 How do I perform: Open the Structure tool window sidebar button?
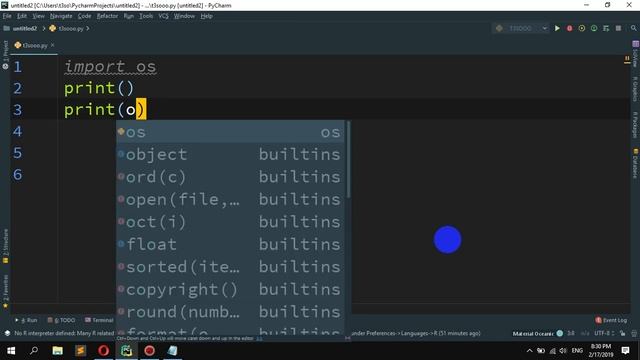[x=5, y=246]
